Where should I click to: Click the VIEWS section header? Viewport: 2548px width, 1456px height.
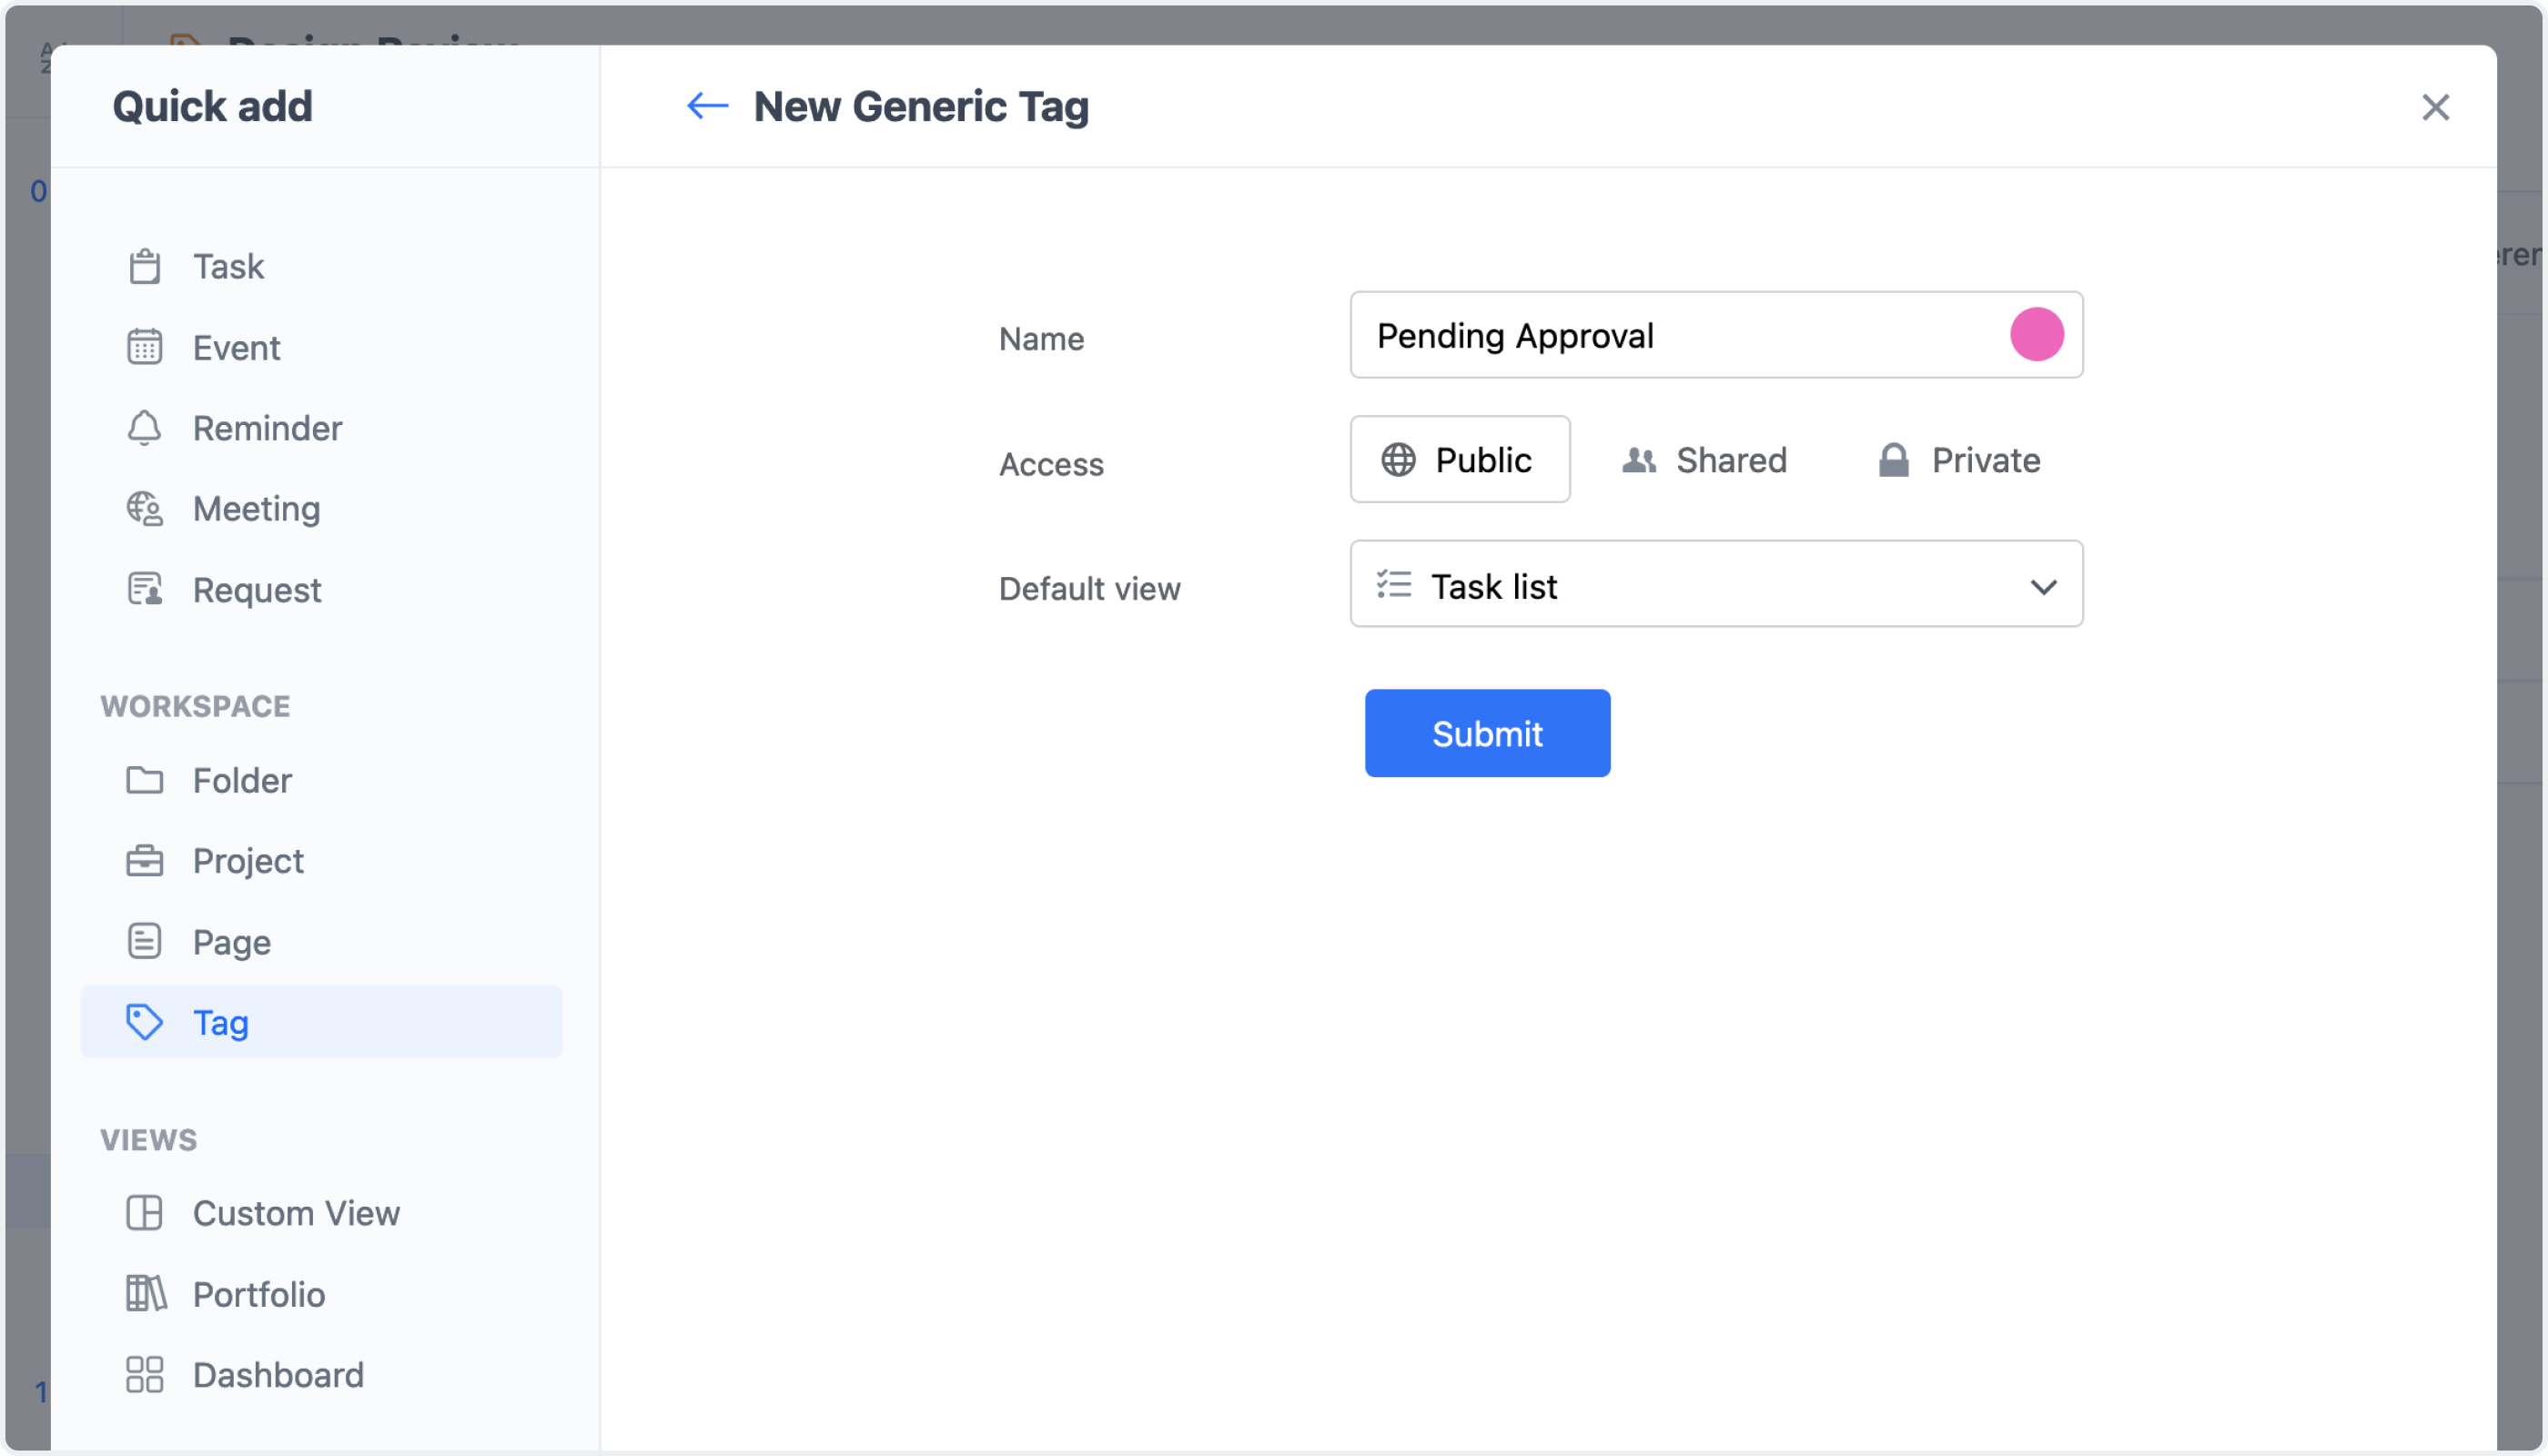[x=149, y=1140]
